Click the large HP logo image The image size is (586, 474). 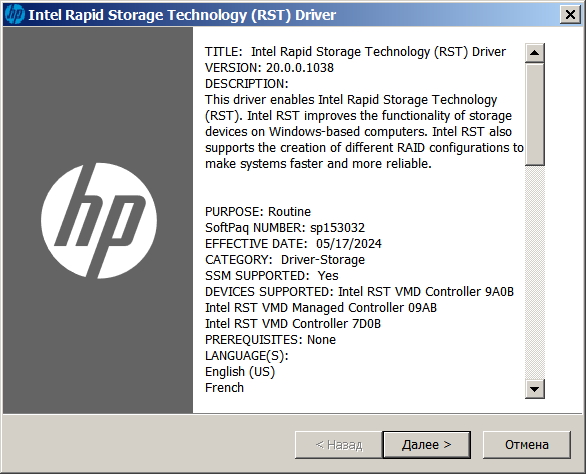pos(99,221)
